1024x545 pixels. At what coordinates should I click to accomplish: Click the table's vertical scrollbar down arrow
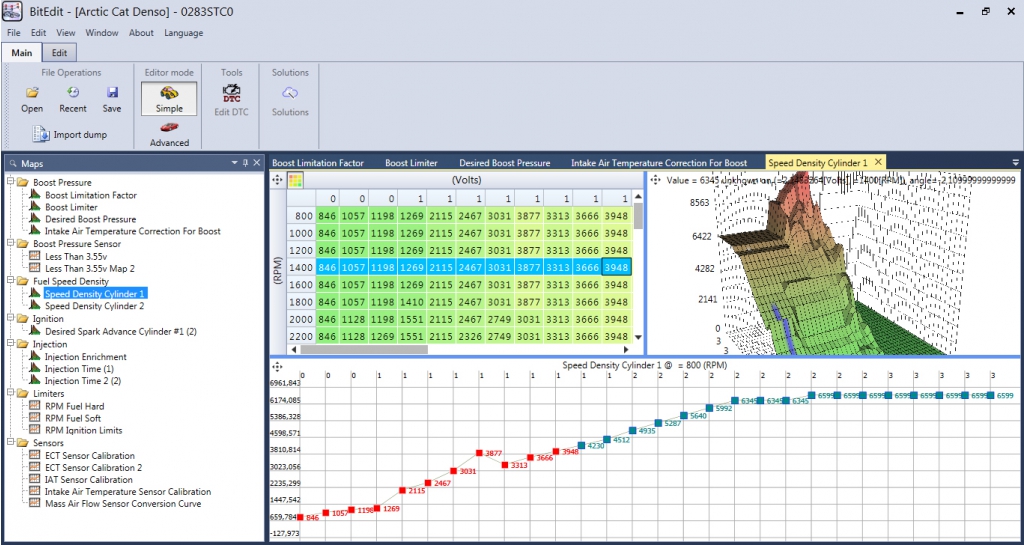pyautogui.click(x=638, y=337)
